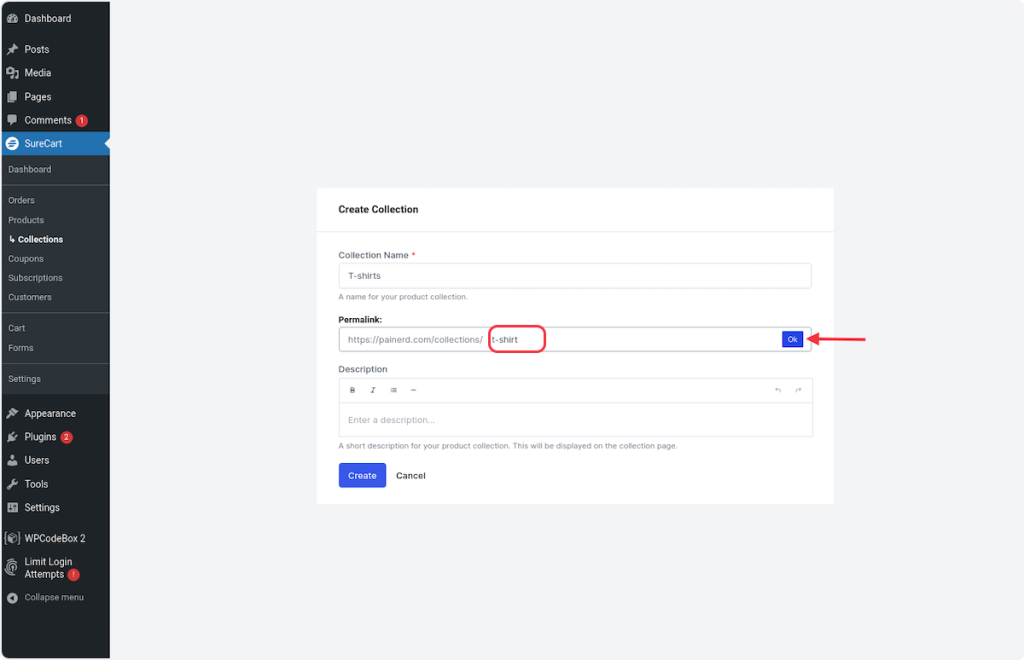Open the Plugins admin menu
This screenshot has height=660, width=1024.
(x=40, y=437)
